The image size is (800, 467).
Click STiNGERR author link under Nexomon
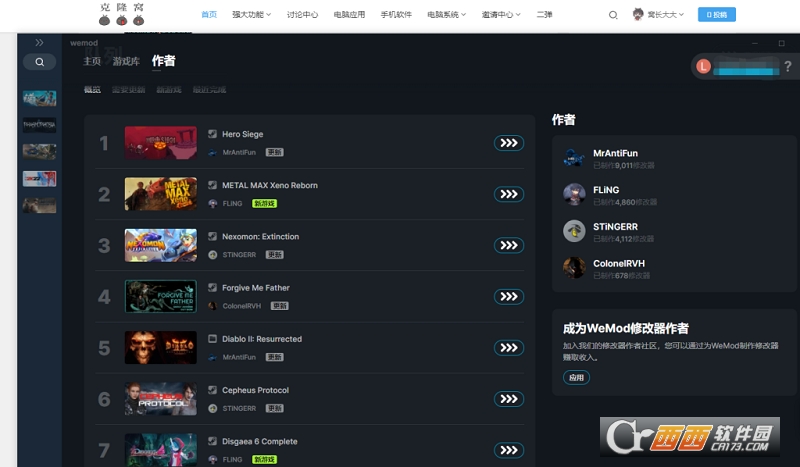pyautogui.click(x=239, y=255)
